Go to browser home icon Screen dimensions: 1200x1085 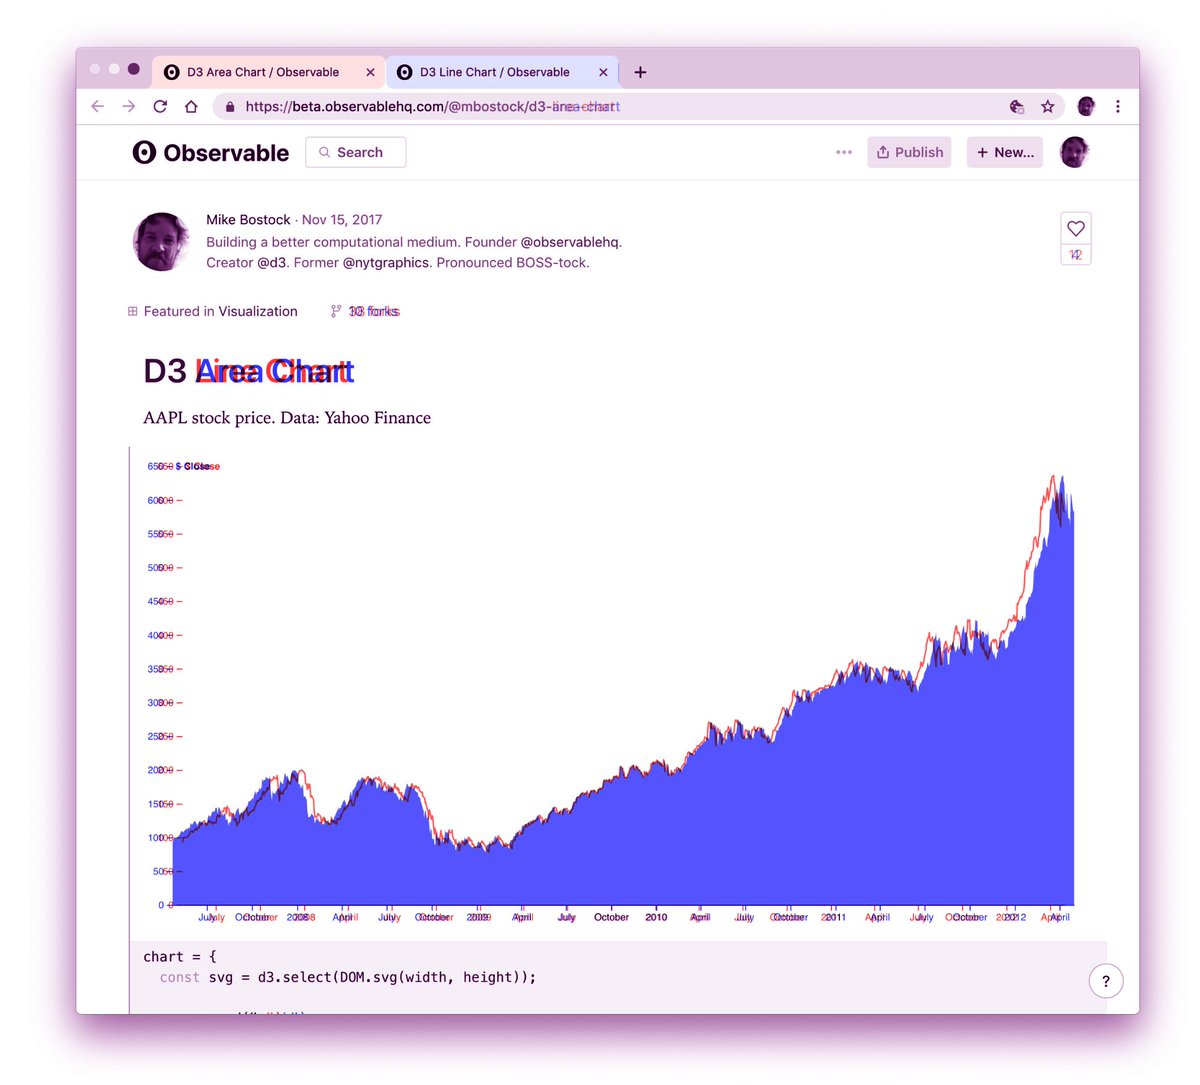[191, 106]
